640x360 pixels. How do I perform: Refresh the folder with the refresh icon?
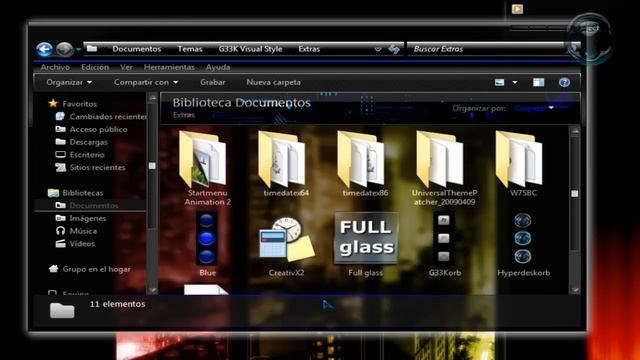tap(394, 49)
